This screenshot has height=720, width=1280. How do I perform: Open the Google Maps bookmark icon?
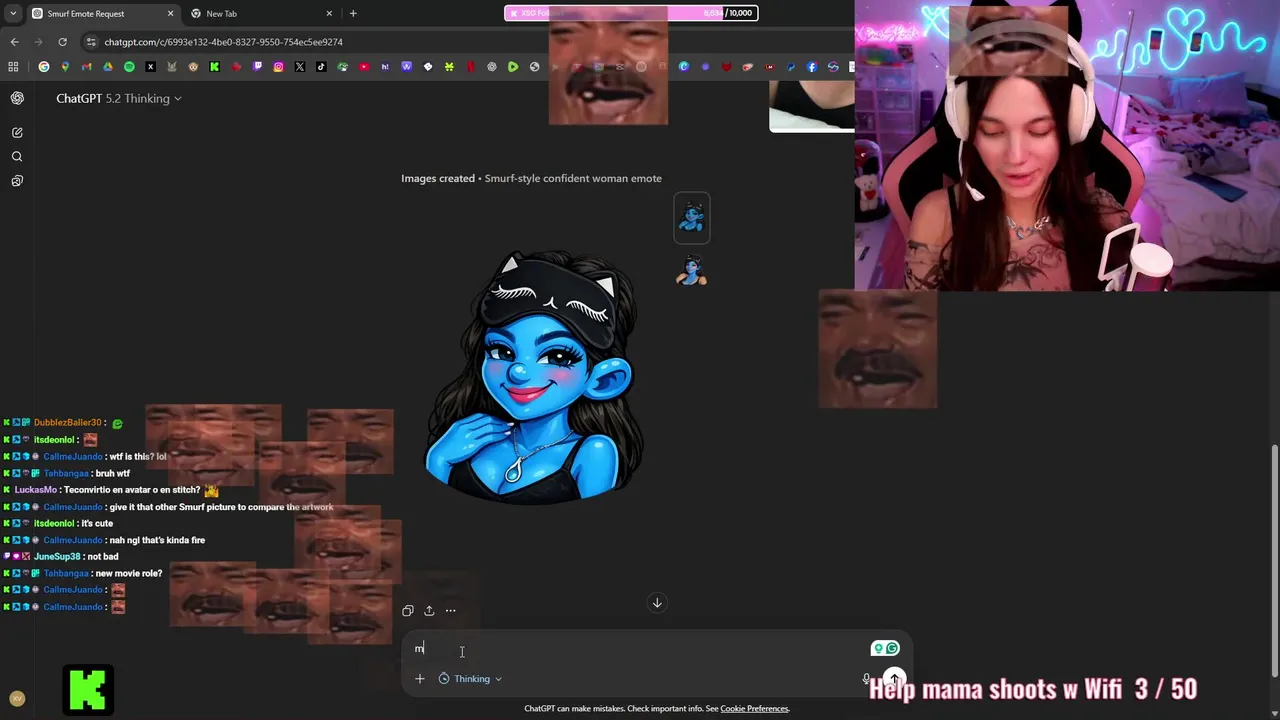pos(65,67)
